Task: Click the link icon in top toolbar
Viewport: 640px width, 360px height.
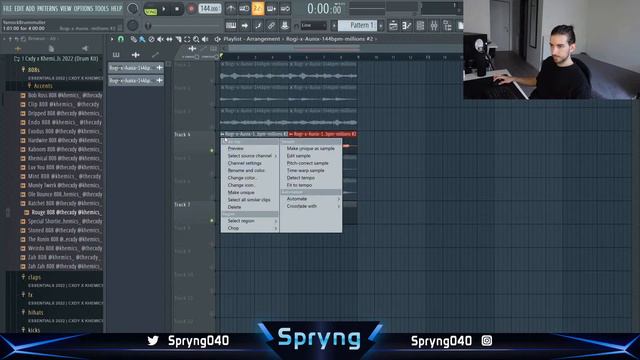Action: pos(271,26)
